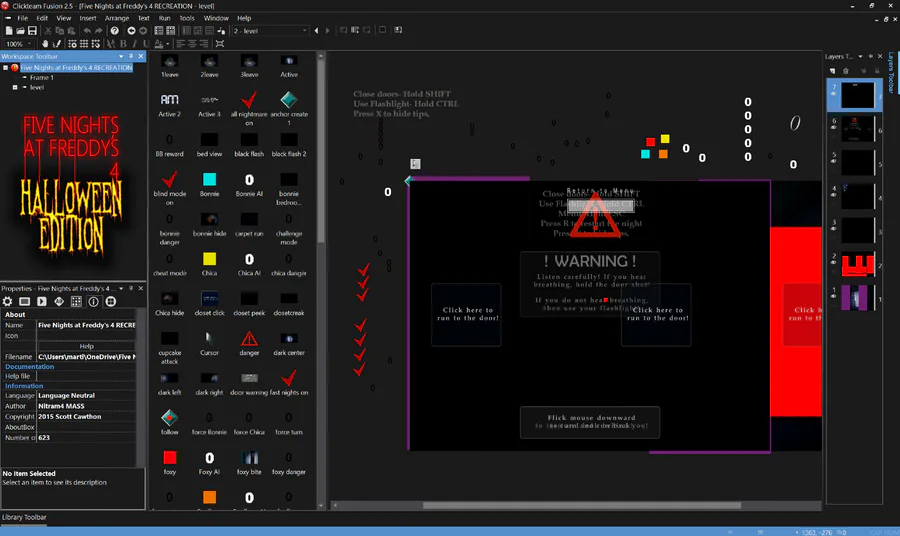The image size is (900, 536).
Task: Select layer 2 thumbnail with red shapes
Action: click(858, 265)
